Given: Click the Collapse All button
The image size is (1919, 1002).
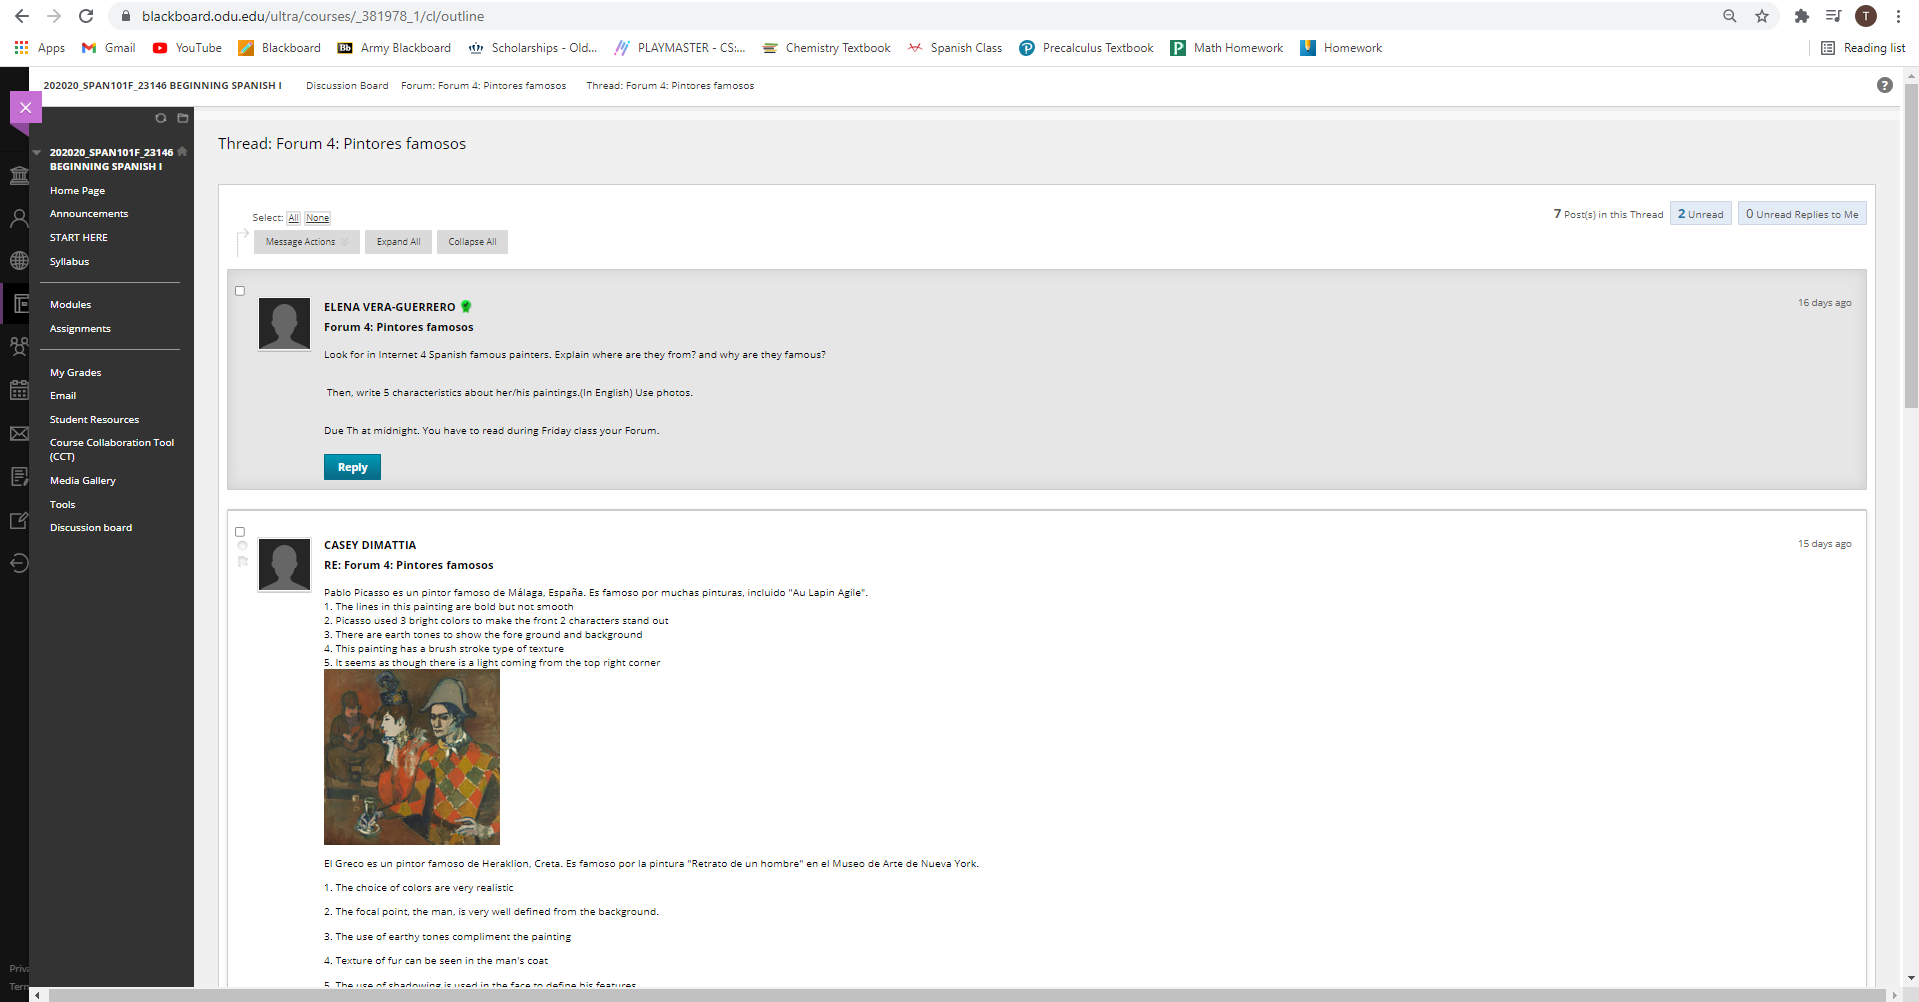Looking at the screenshot, I should [472, 242].
